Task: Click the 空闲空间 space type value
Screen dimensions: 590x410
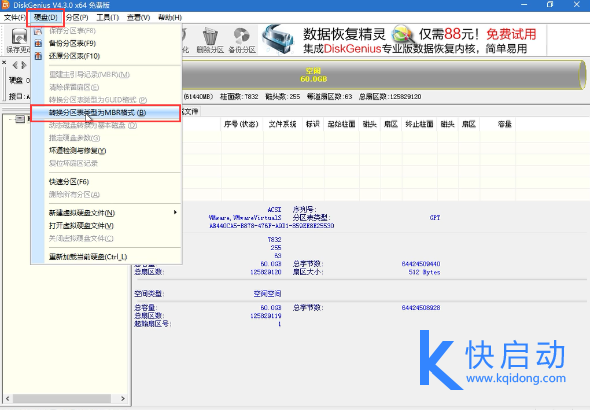Action: coord(267,293)
